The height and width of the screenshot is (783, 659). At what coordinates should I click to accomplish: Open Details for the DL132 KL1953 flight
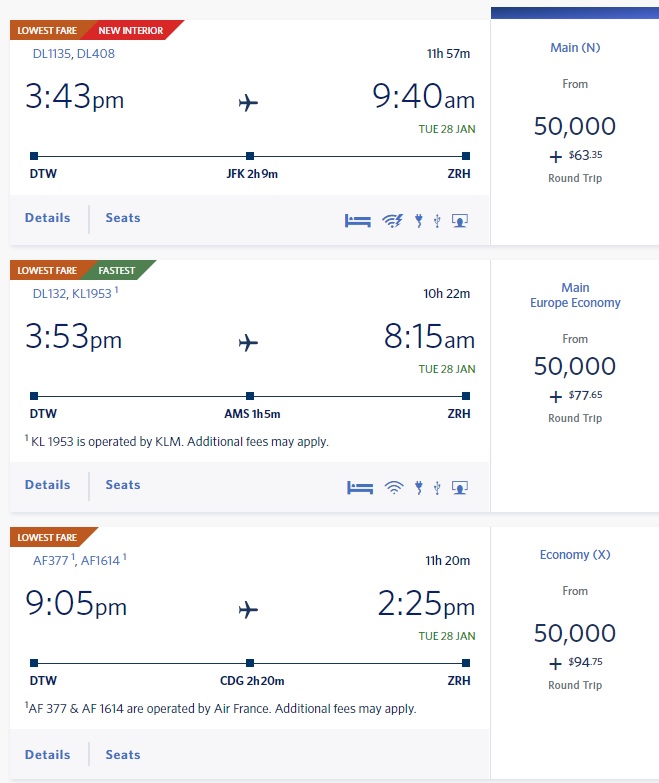tap(48, 485)
